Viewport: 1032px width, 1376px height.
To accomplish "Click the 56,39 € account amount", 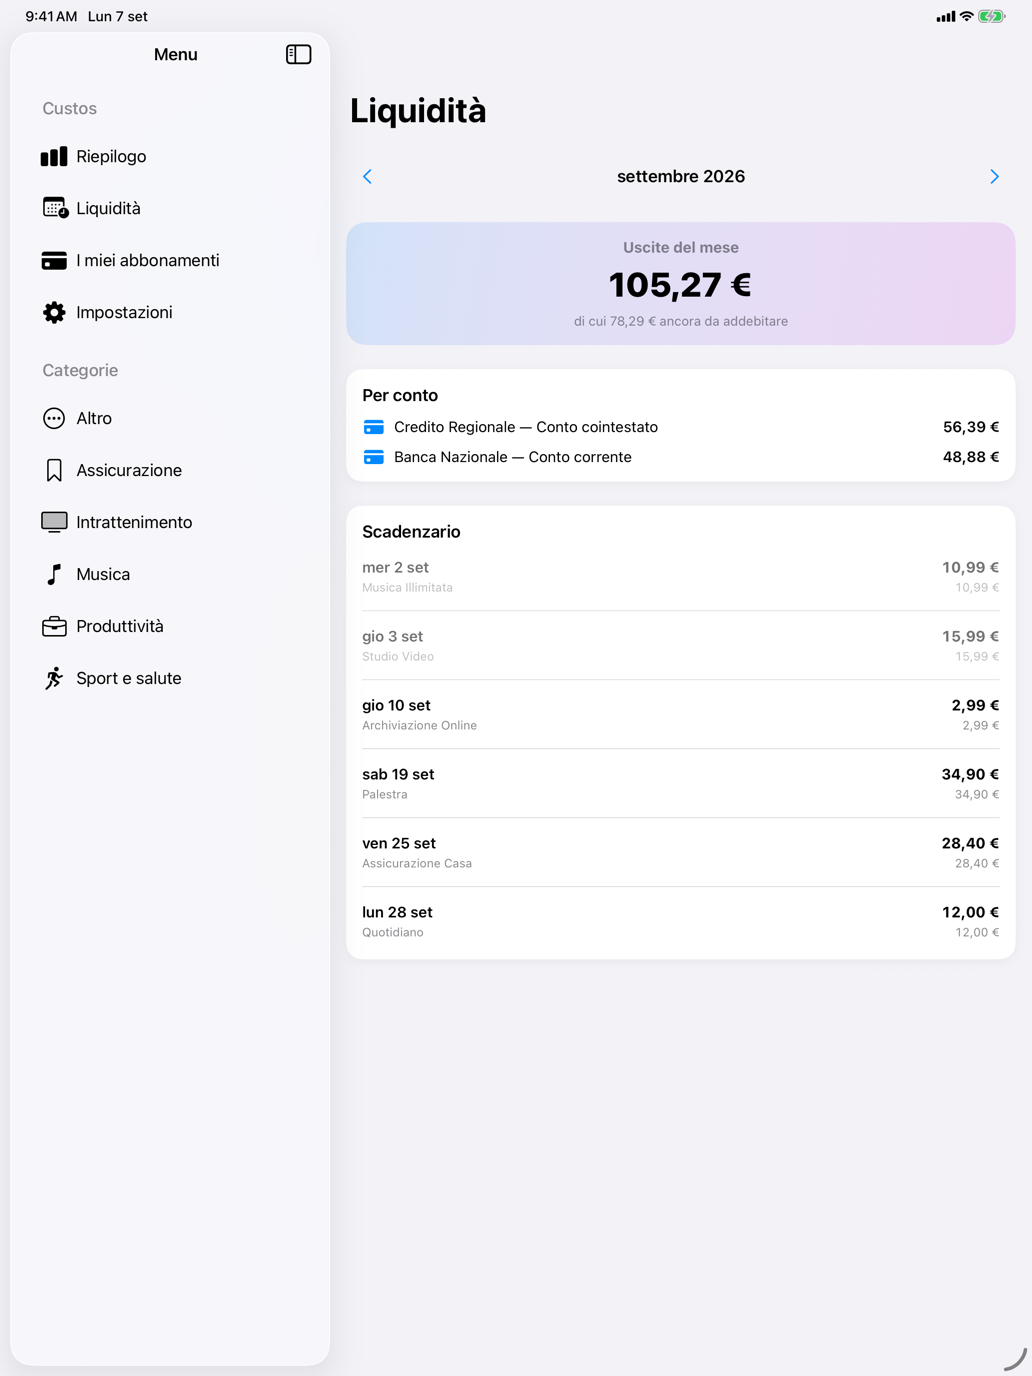I will pos(971,427).
